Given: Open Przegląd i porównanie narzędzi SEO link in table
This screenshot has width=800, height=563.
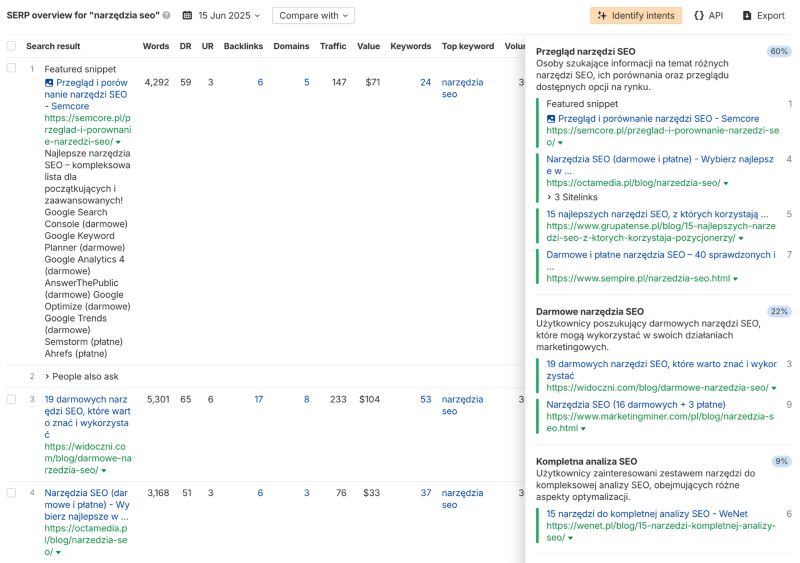Looking at the screenshot, I should point(86,94).
